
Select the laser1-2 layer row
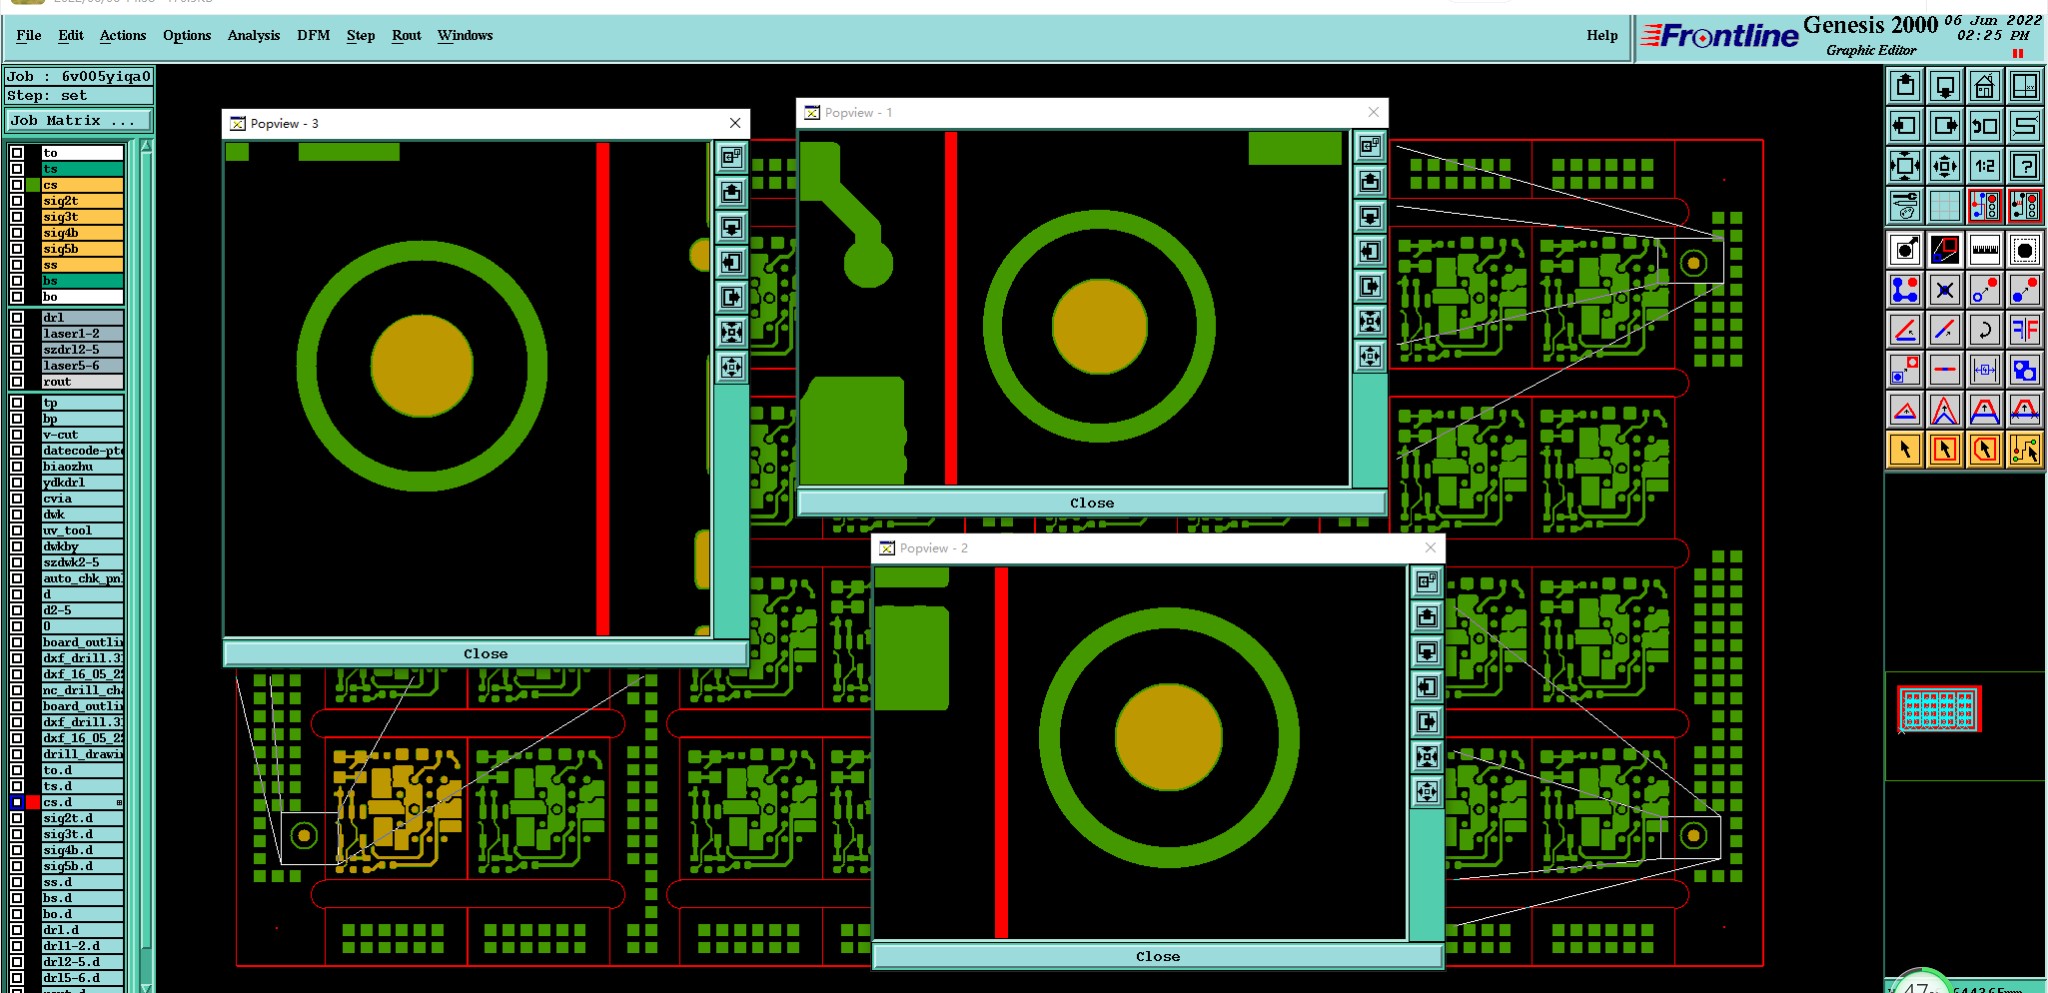pyautogui.click(x=83, y=334)
